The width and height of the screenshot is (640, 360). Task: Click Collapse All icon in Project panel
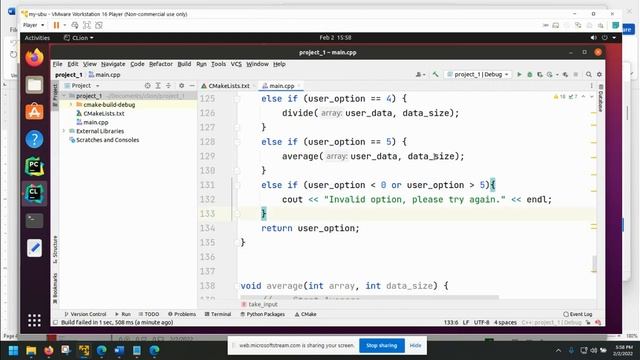point(168,86)
